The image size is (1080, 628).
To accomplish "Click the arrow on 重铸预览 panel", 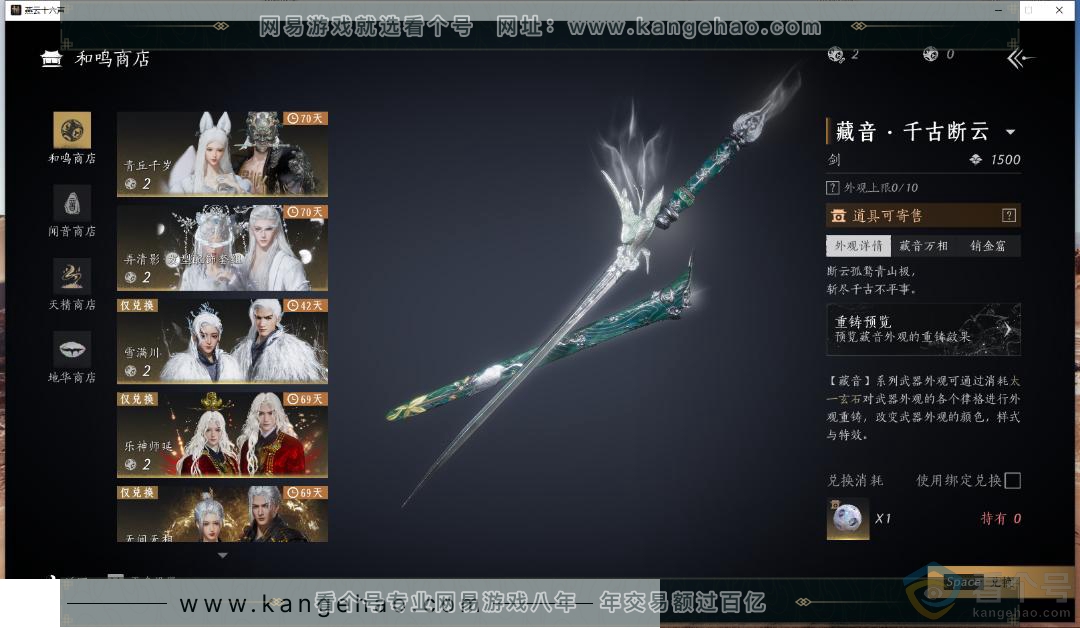I will [1008, 329].
